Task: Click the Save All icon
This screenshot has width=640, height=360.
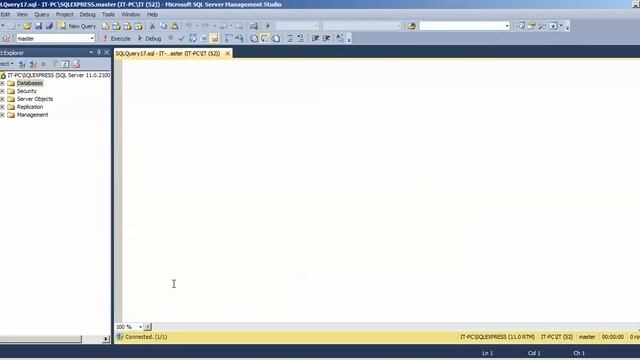Action: (x=49, y=26)
